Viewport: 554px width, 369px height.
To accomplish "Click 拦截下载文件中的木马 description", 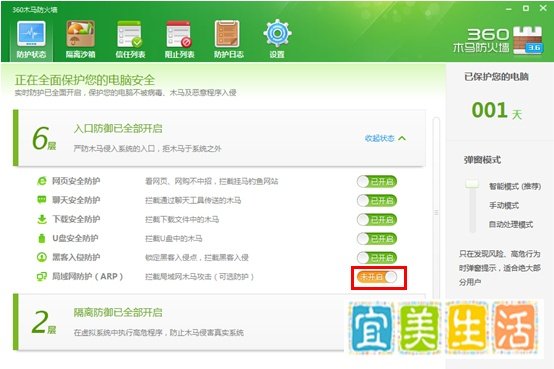I will coord(182,219).
